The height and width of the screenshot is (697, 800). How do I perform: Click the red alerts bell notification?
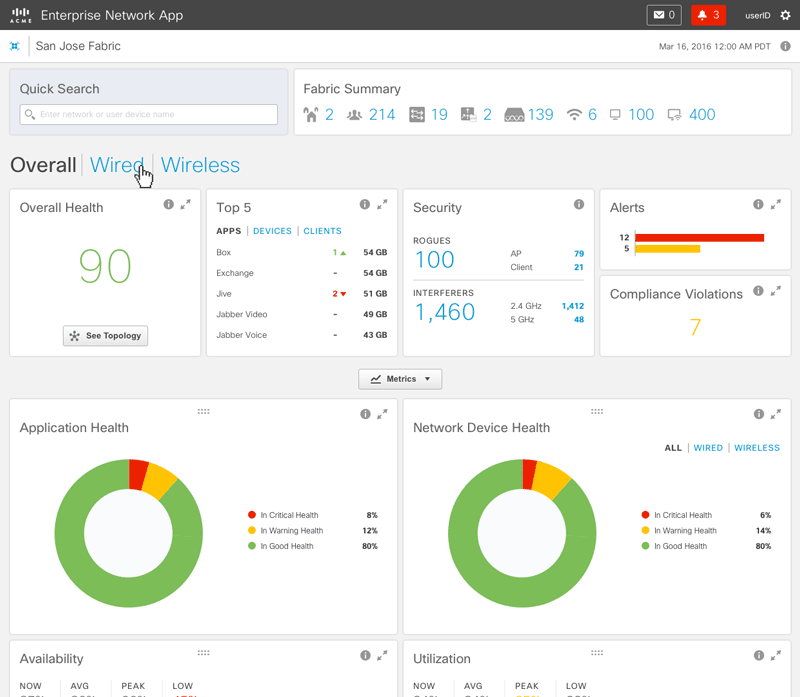pos(708,15)
